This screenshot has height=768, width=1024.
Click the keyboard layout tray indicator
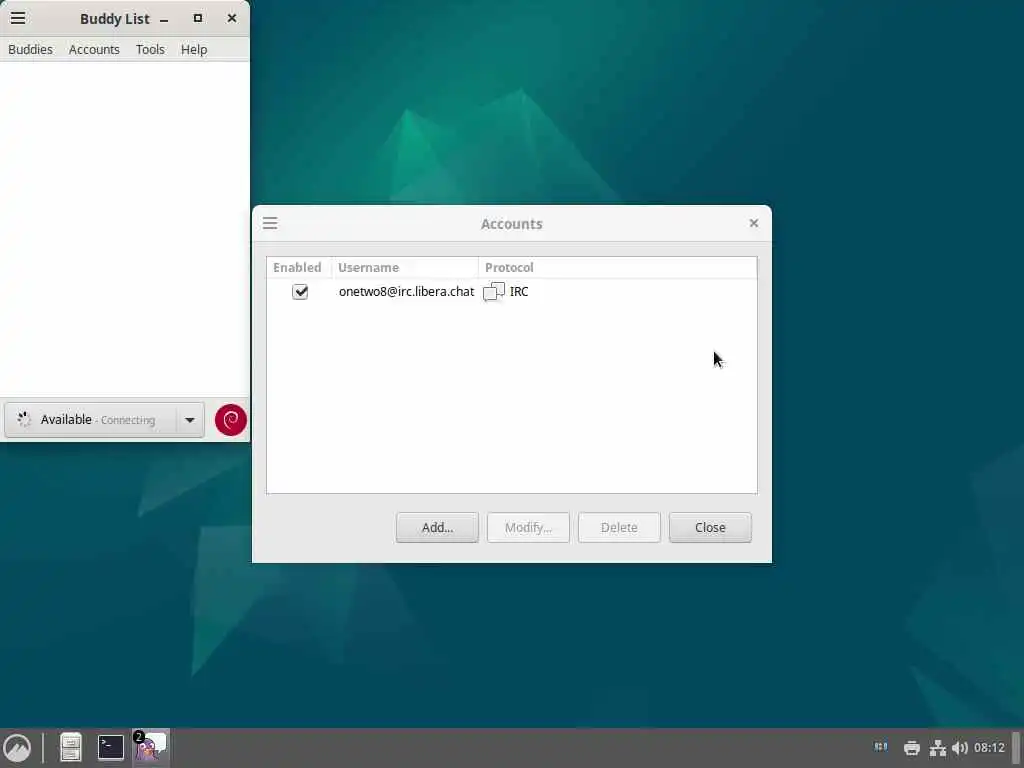[x=881, y=746]
